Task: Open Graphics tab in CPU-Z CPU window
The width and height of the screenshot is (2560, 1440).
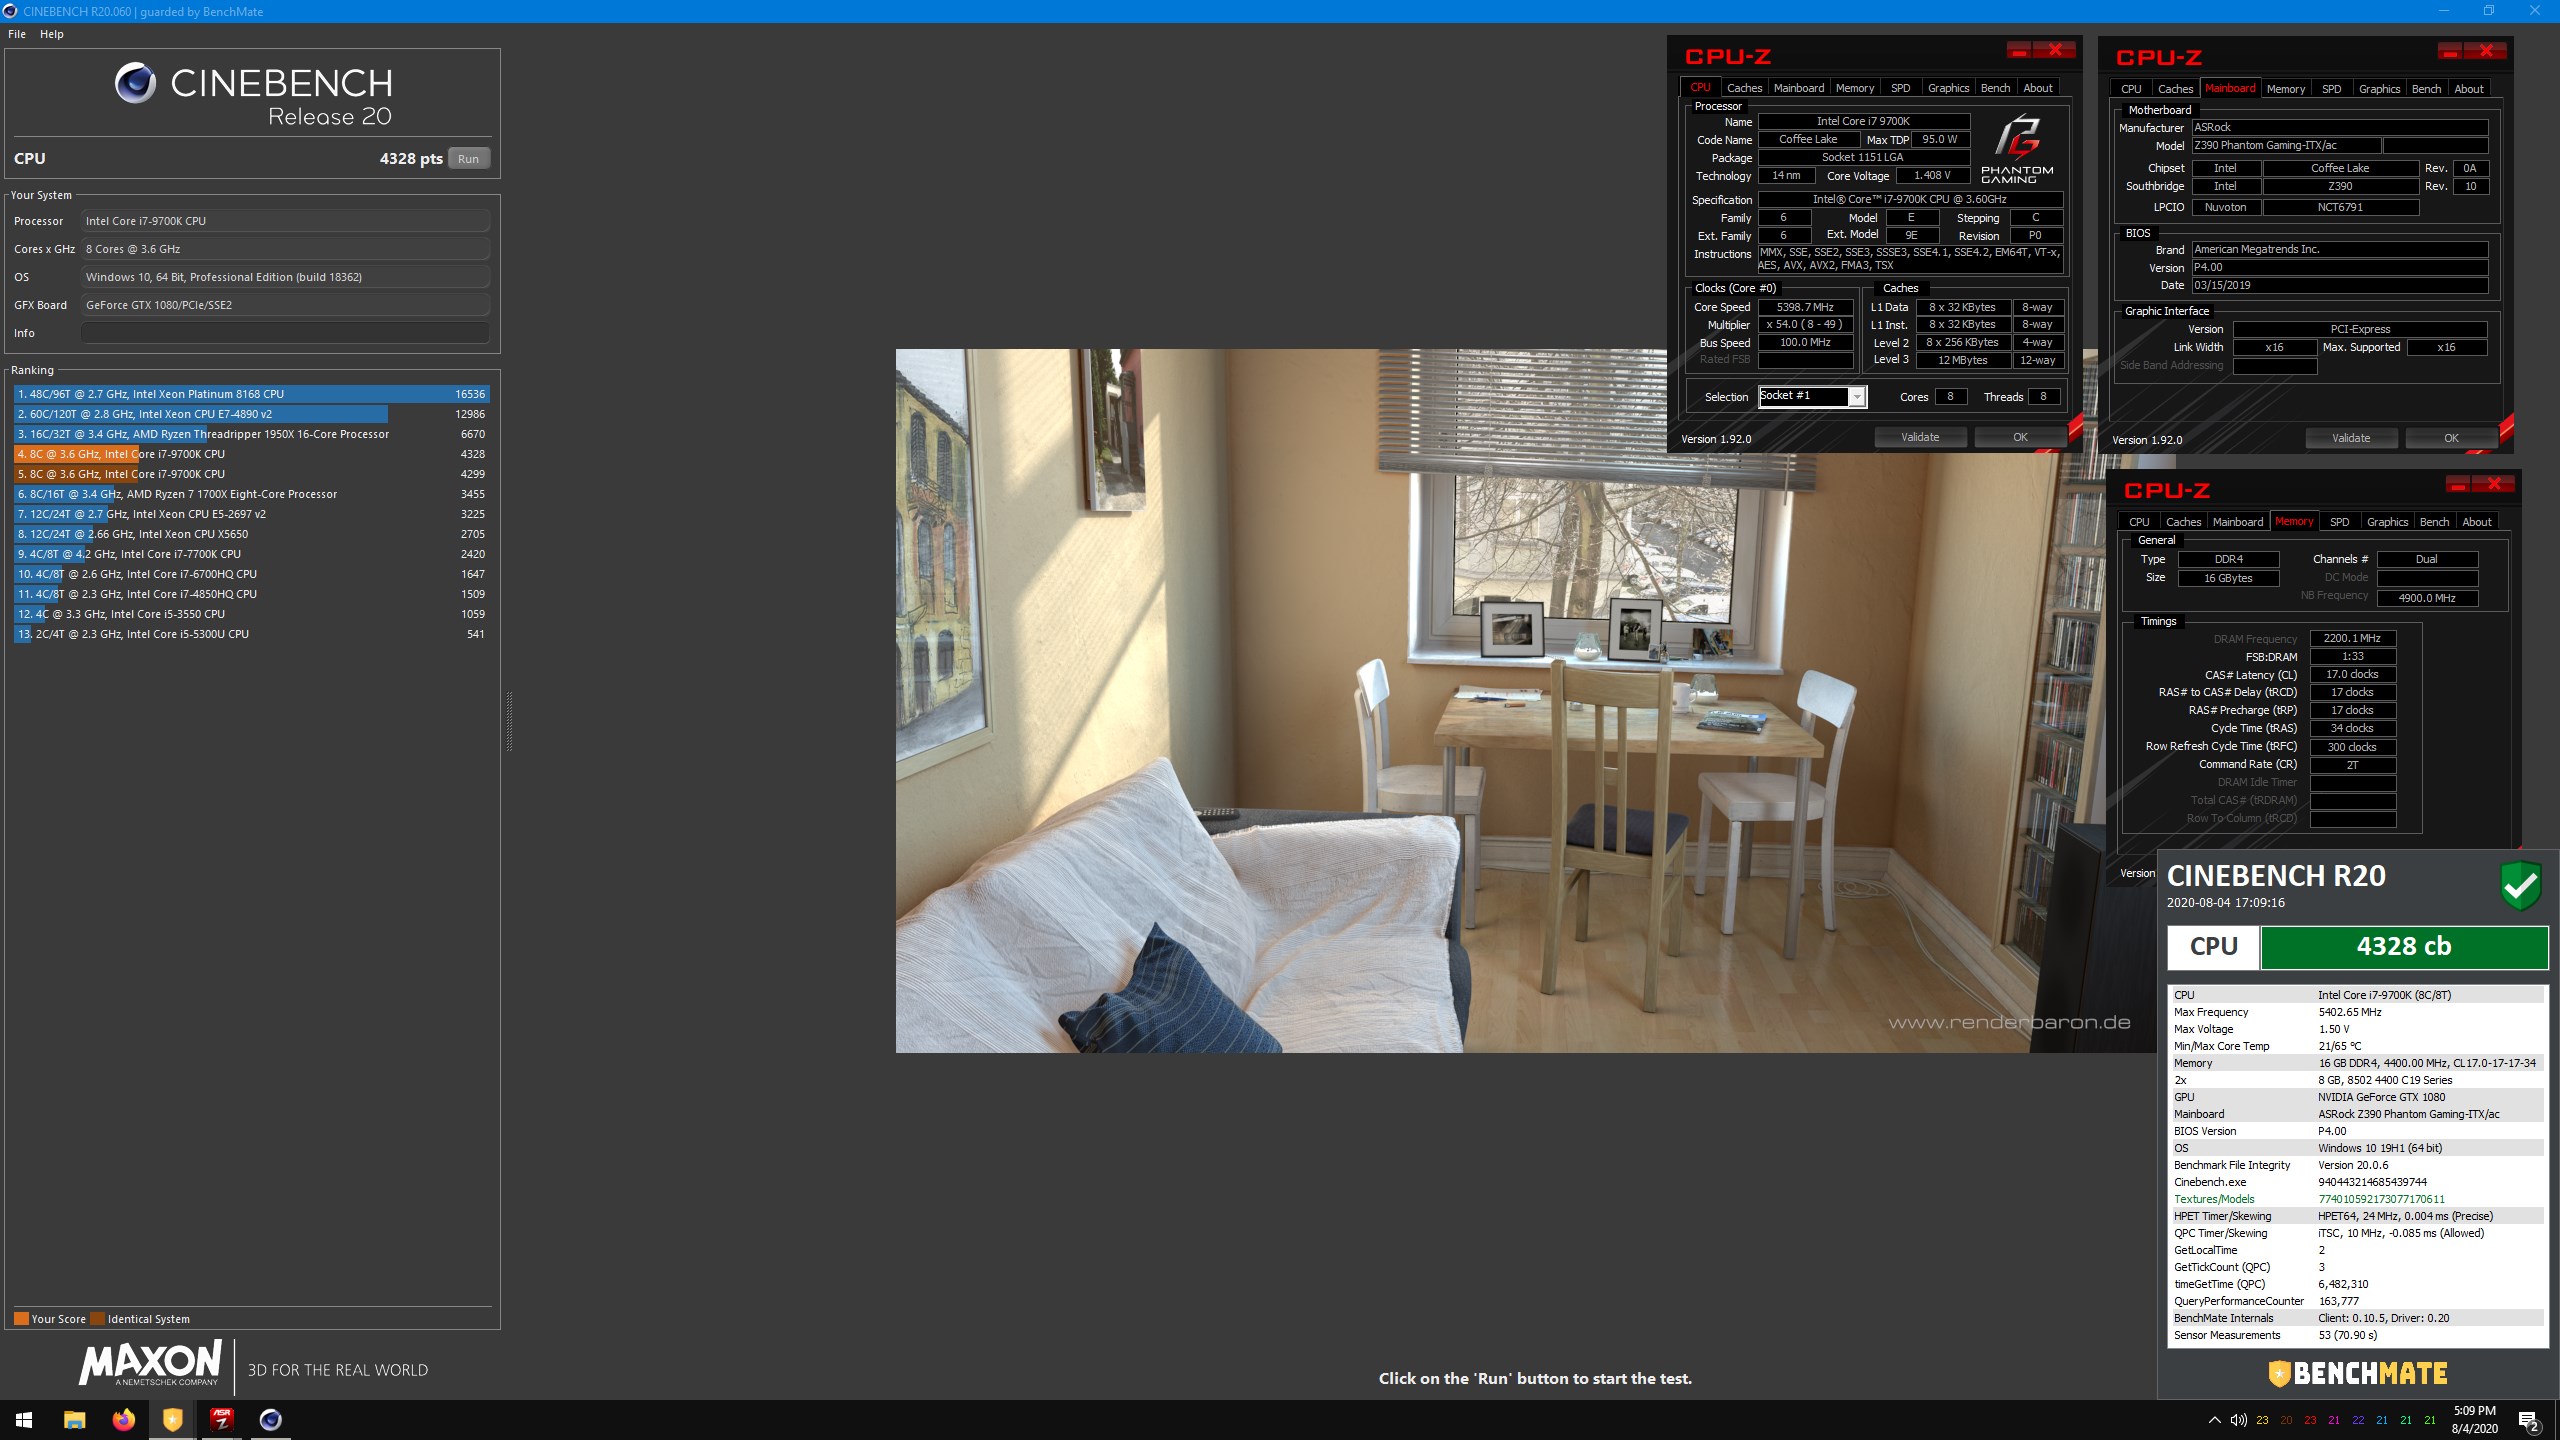Action: (x=1948, y=88)
